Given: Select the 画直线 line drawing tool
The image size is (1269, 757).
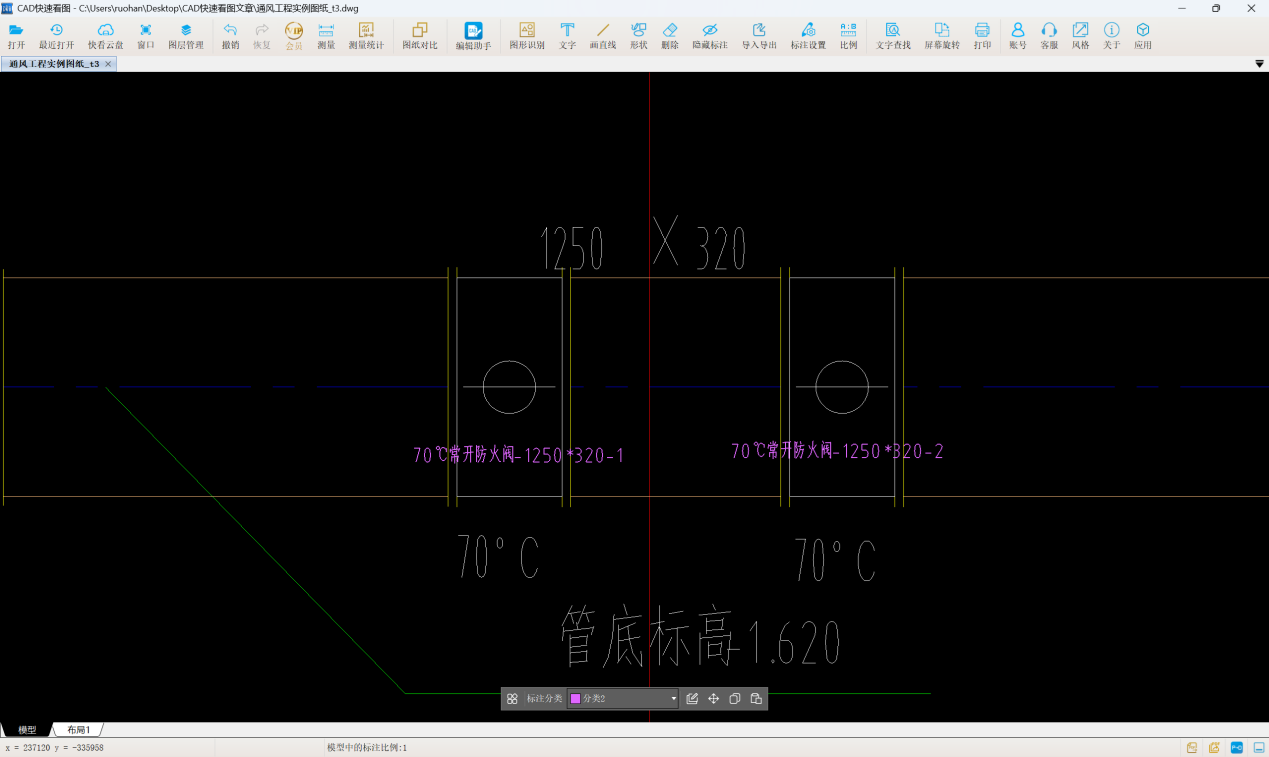Looking at the screenshot, I should pyautogui.click(x=602, y=36).
